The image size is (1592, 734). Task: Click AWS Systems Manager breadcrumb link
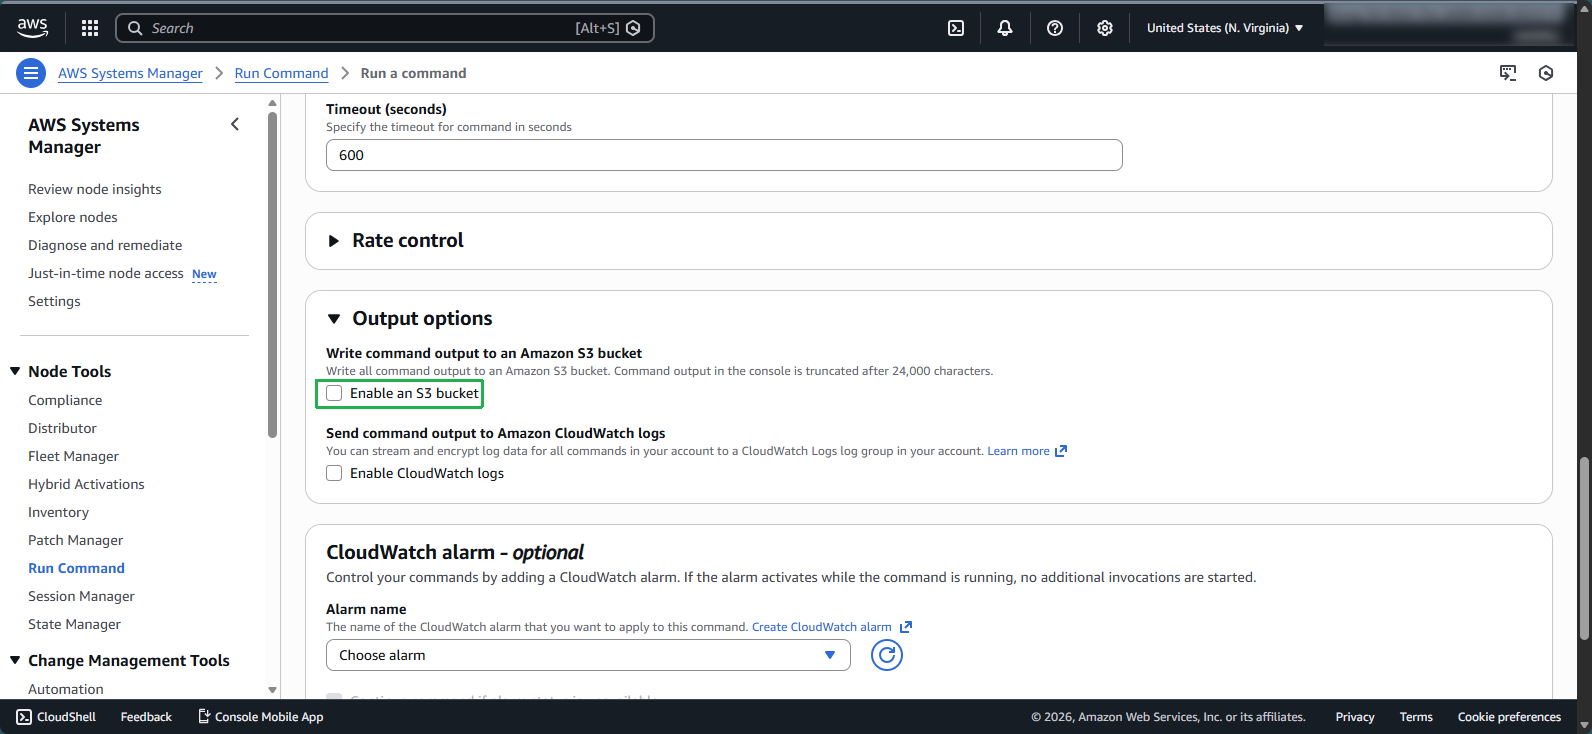coord(130,73)
